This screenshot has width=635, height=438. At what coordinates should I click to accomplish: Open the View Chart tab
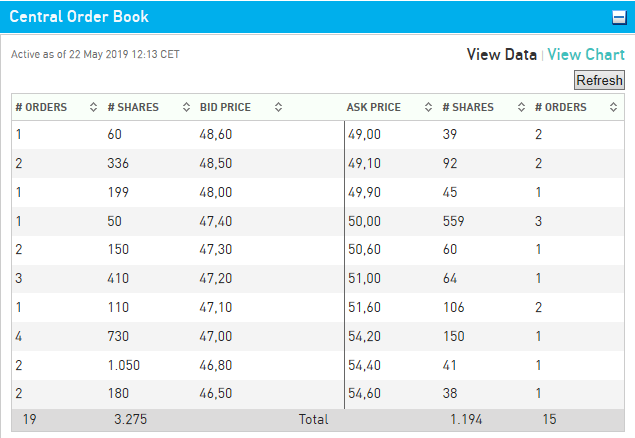[x=586, y=55]
